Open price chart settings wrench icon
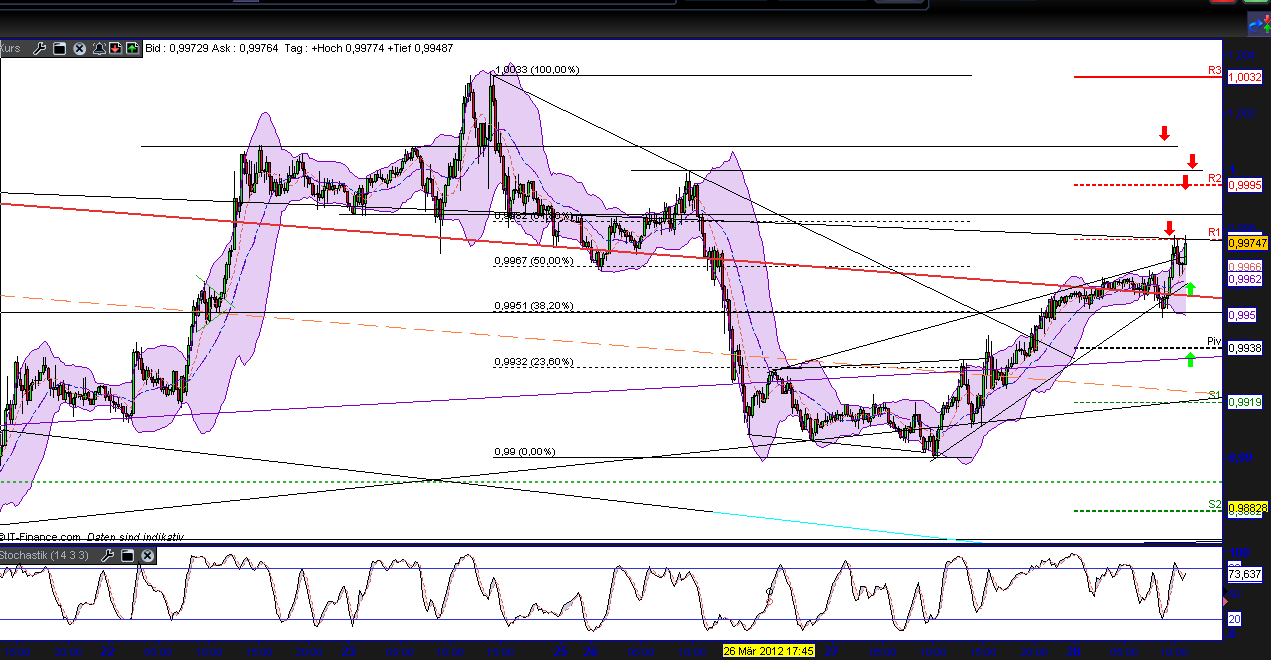Screen dimensions: 1271x660 40,47
